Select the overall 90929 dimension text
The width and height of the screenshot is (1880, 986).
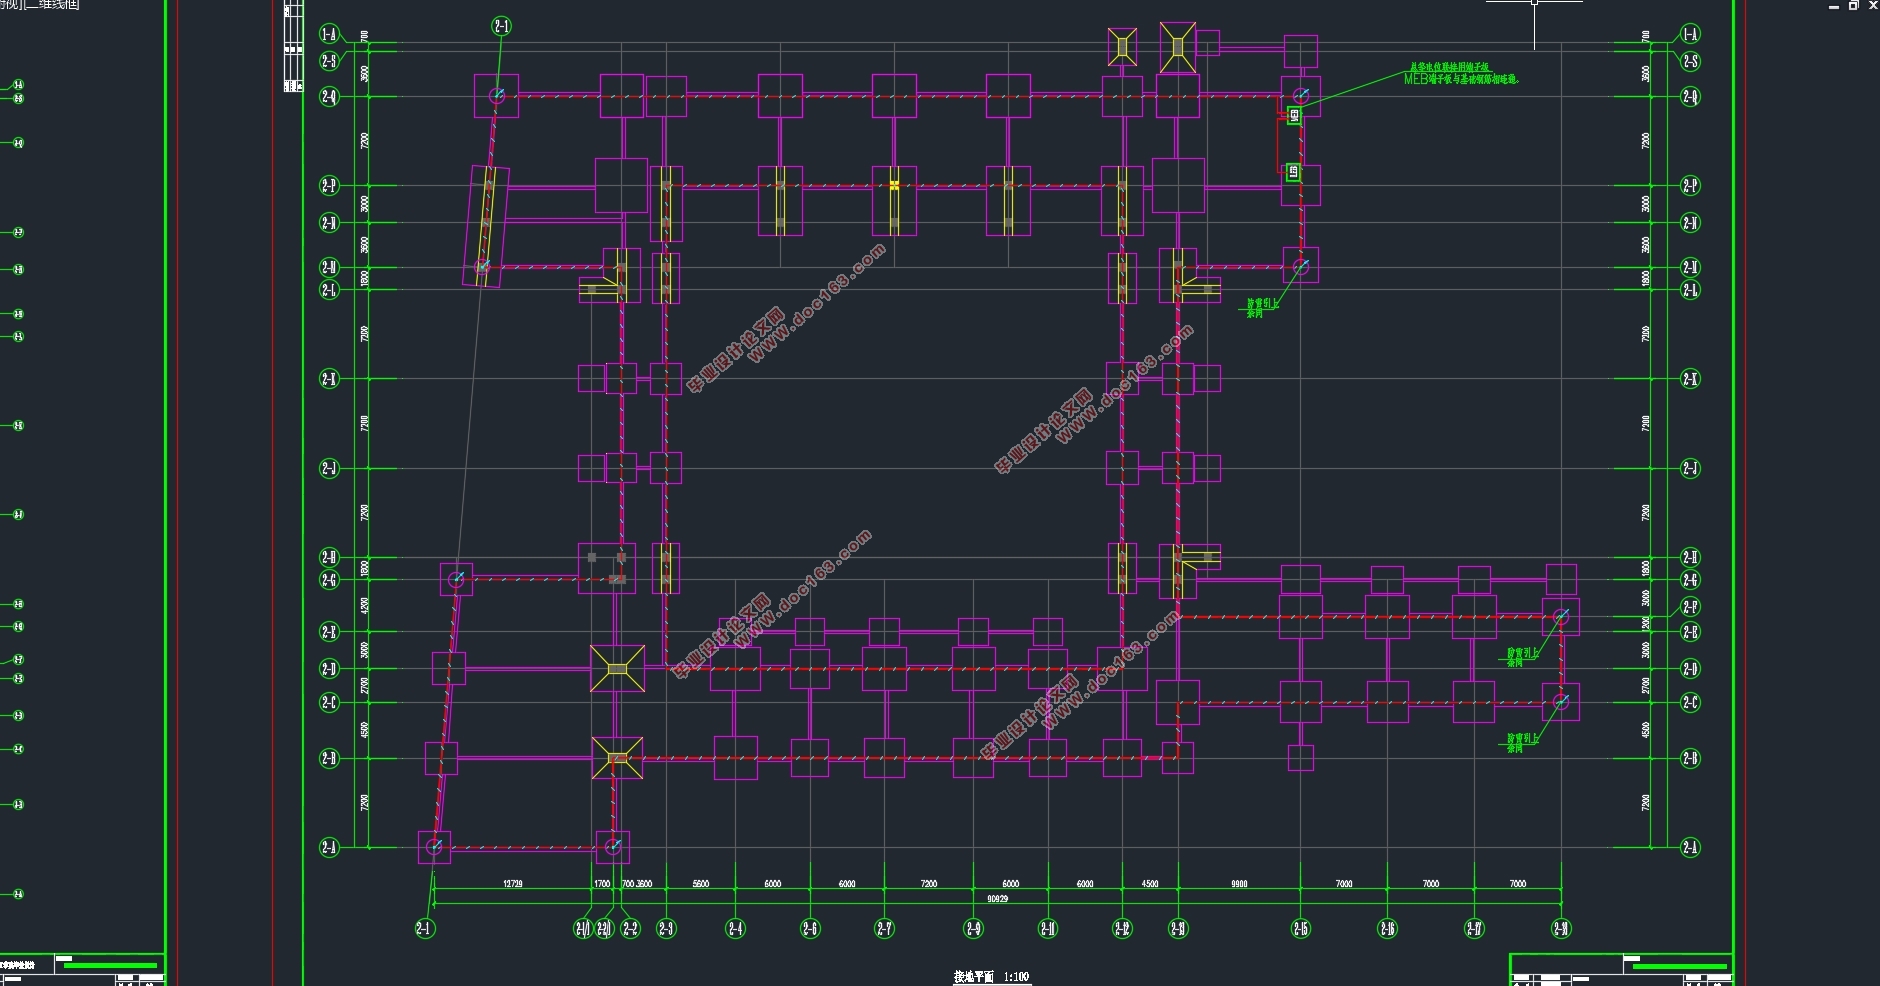(x=997, y=899)
